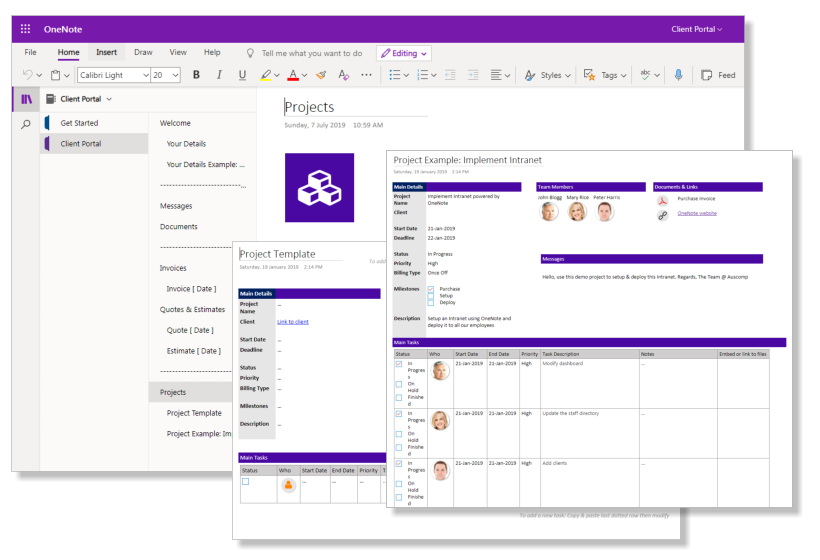
Task: Open the File menu
Action: (x=30, y=52)
